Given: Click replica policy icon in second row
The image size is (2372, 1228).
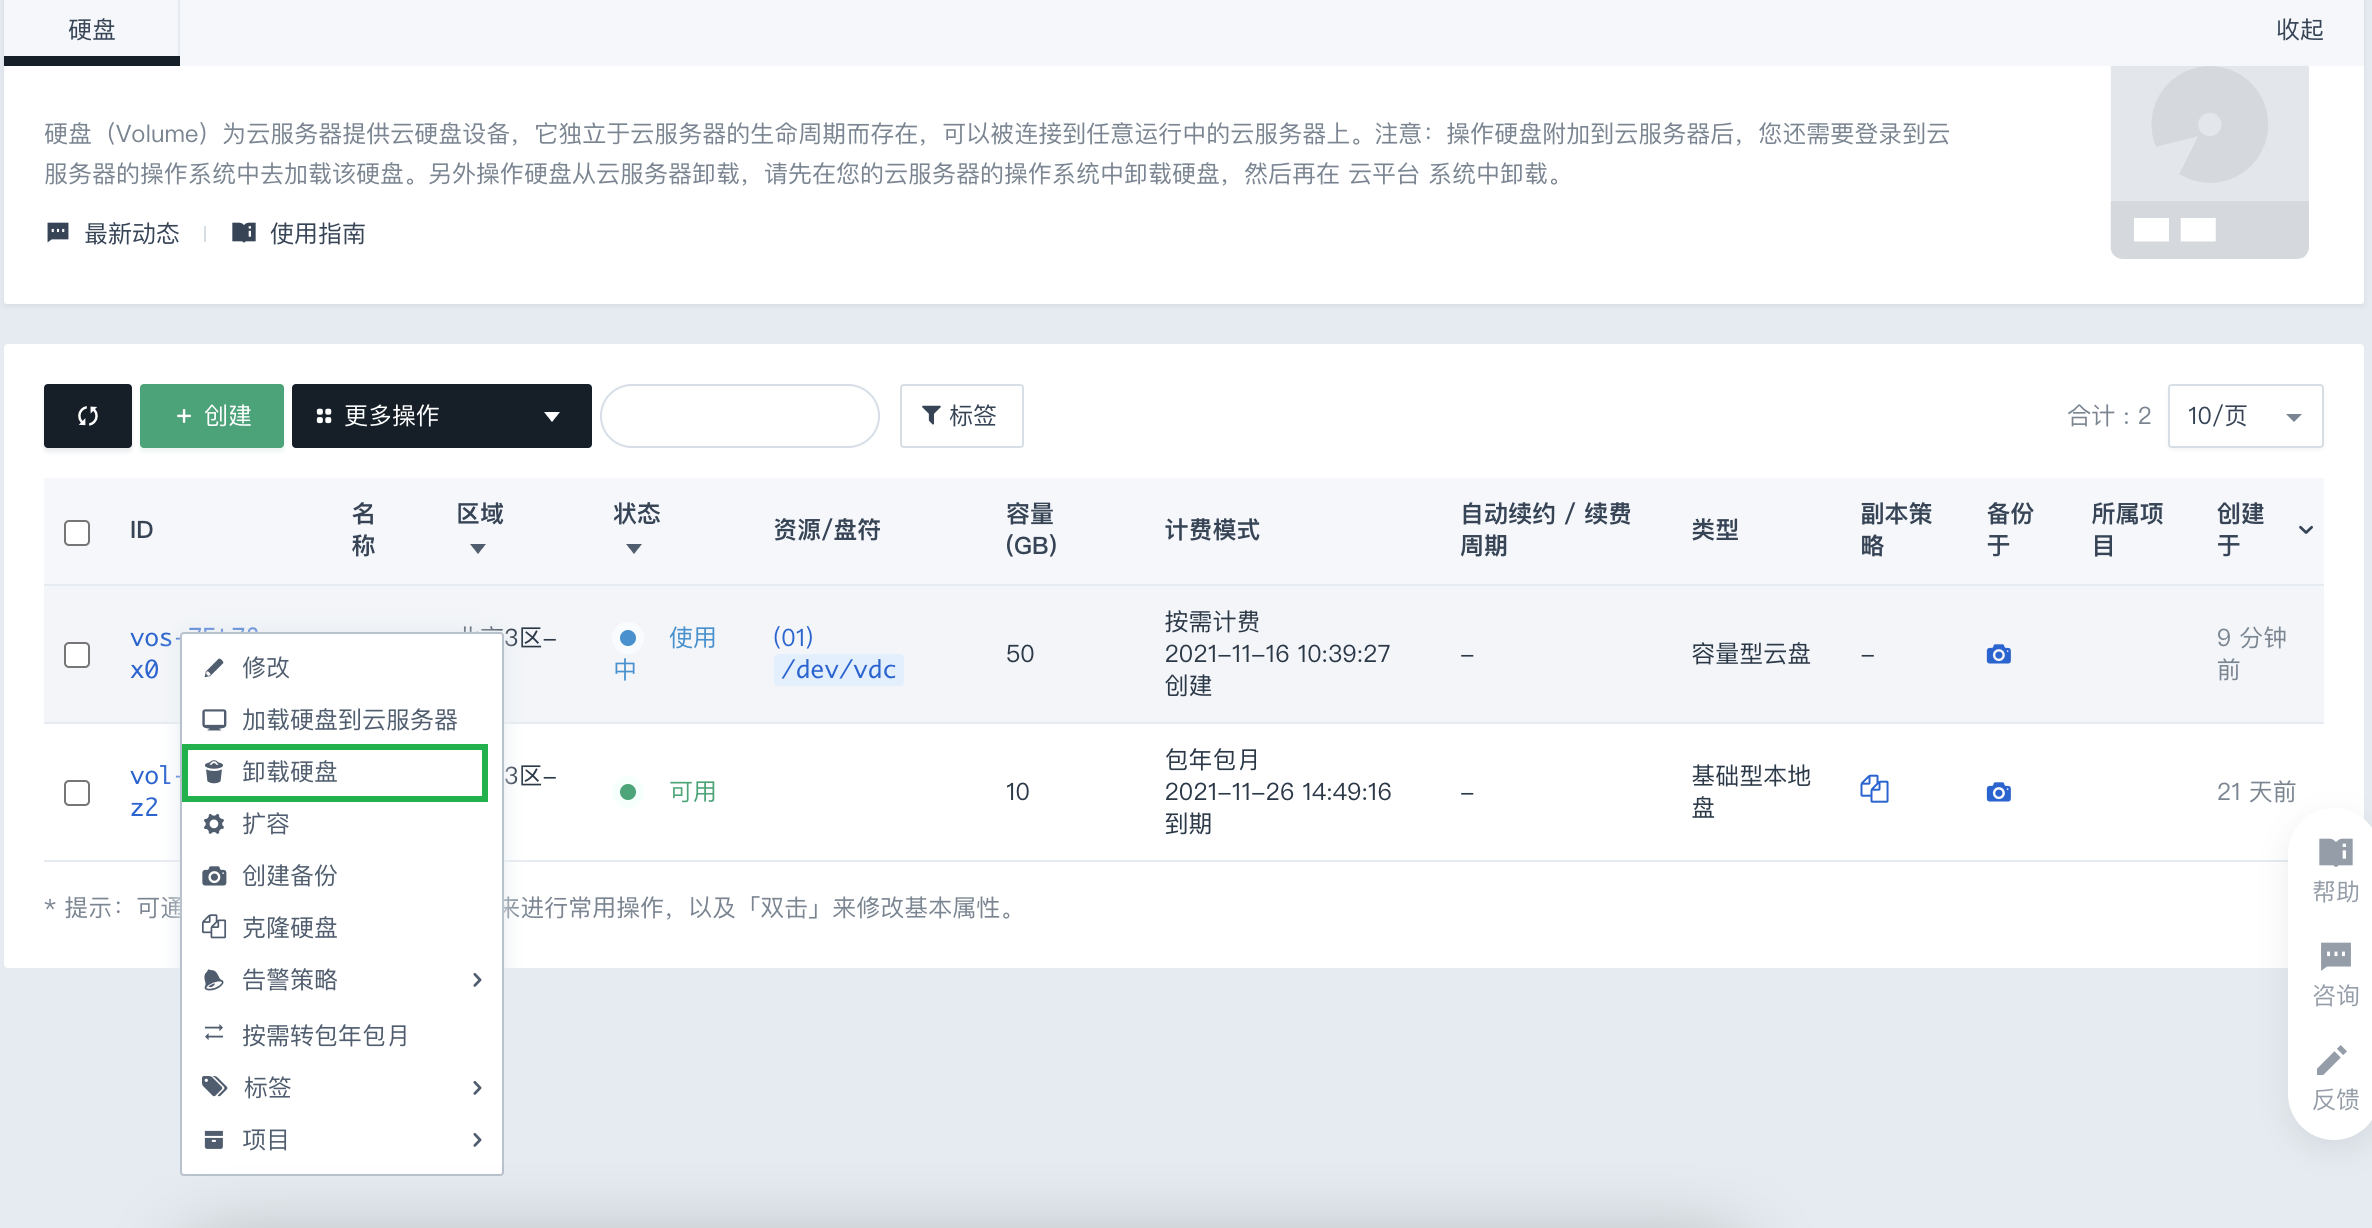Looking at the screenshot, I should tap(1874, 789).
